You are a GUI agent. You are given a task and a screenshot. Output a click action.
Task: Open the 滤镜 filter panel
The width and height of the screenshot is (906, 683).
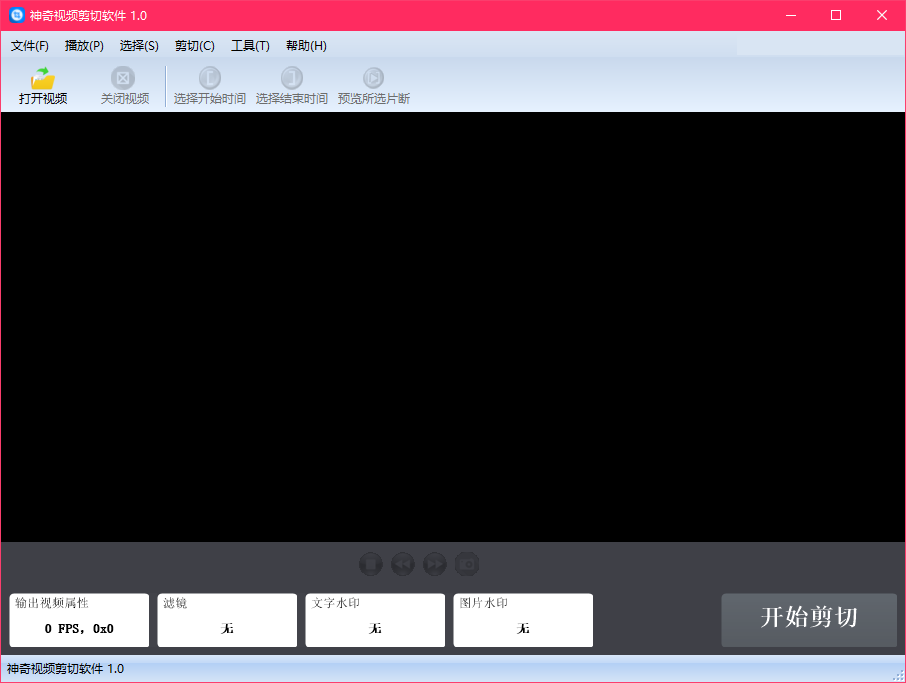pos(227,620)
